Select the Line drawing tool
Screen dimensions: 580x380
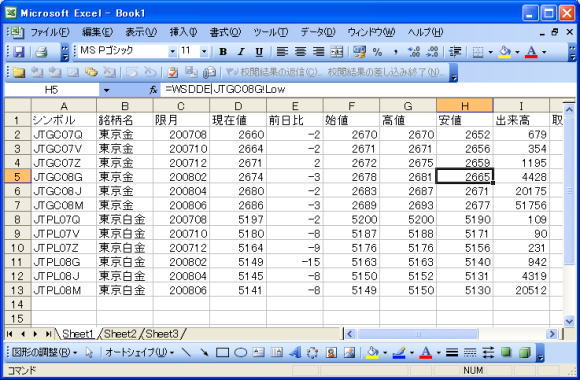coord(186,353)
